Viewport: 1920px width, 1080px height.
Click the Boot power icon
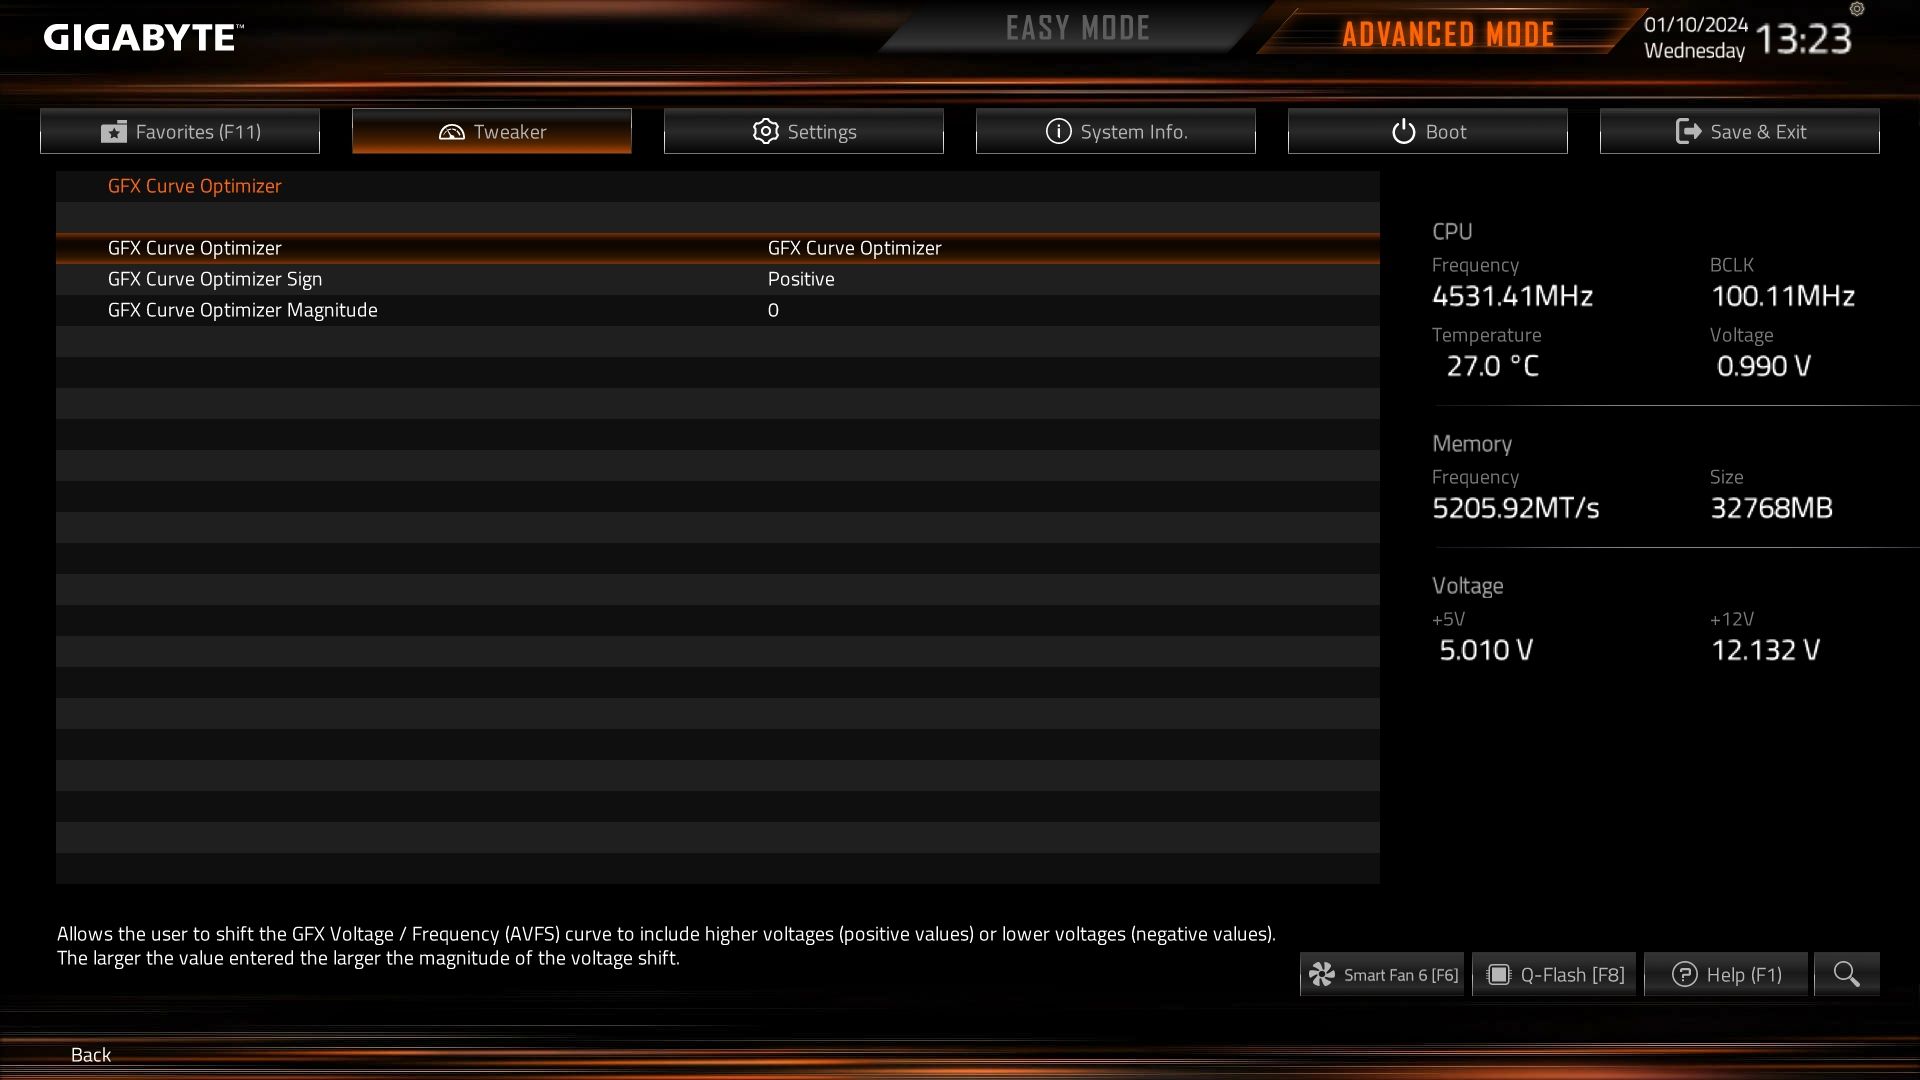pos(1403,131)
